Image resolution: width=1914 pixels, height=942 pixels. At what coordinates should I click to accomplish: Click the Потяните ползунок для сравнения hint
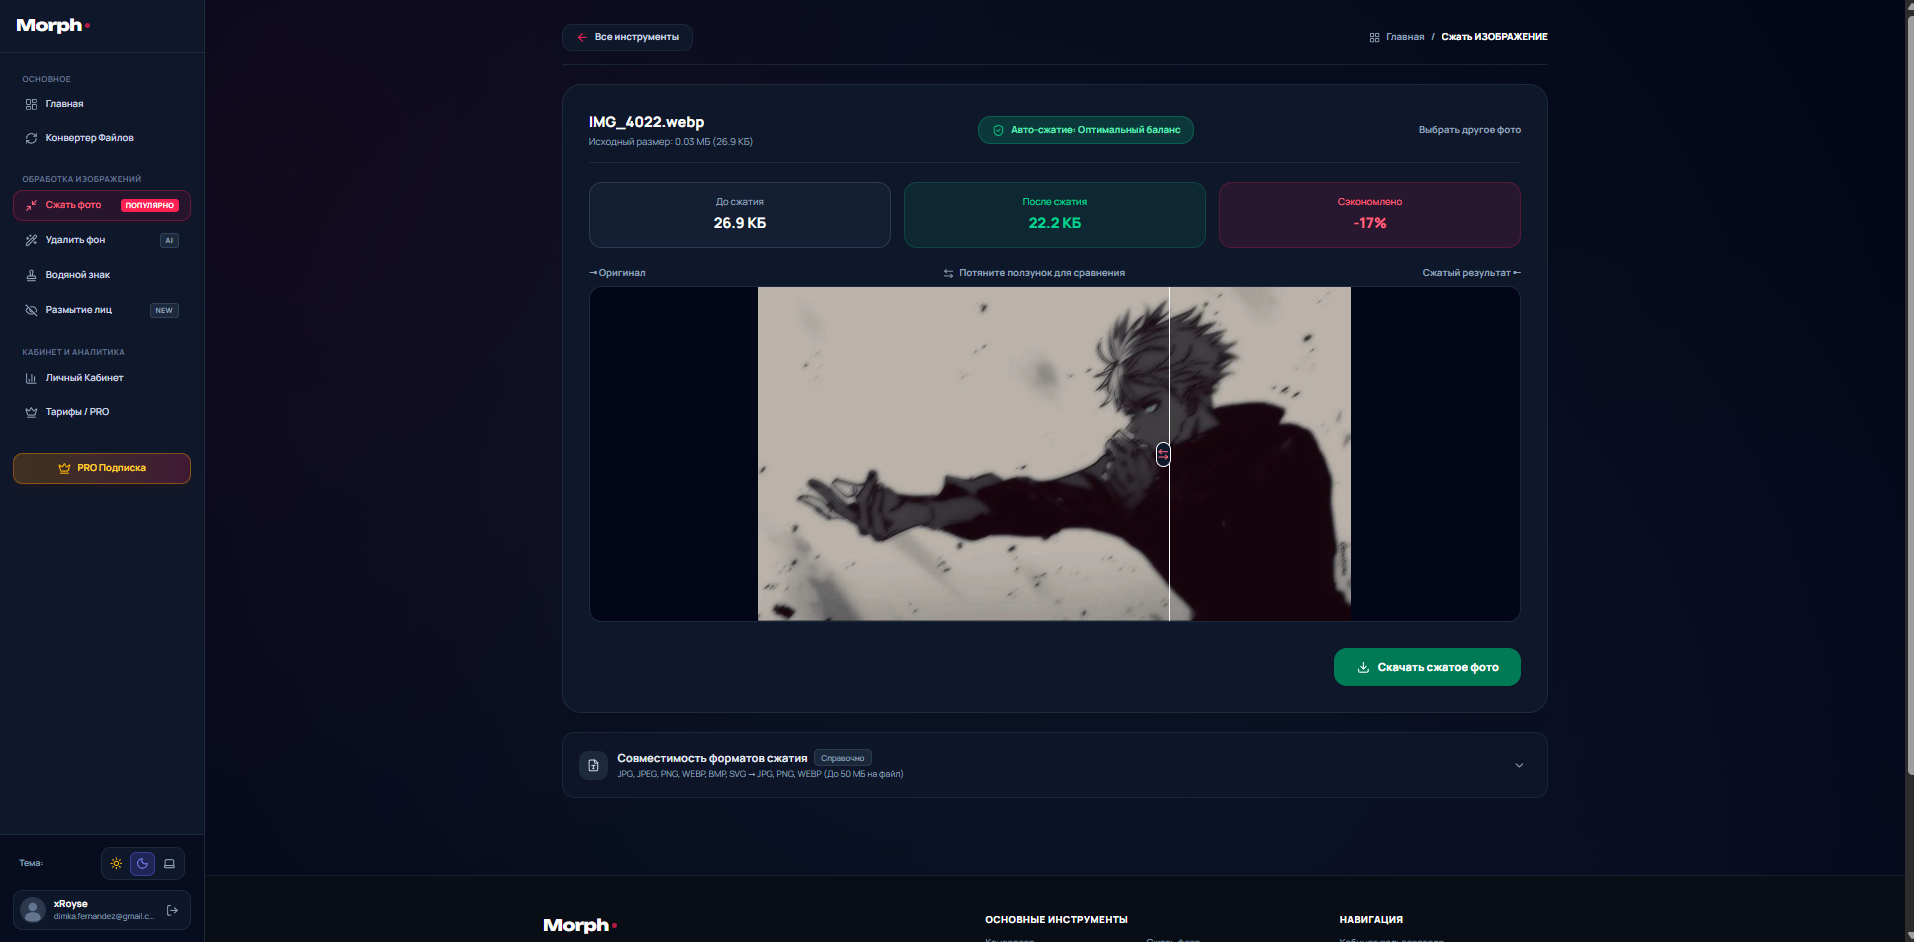(1034, 273)
